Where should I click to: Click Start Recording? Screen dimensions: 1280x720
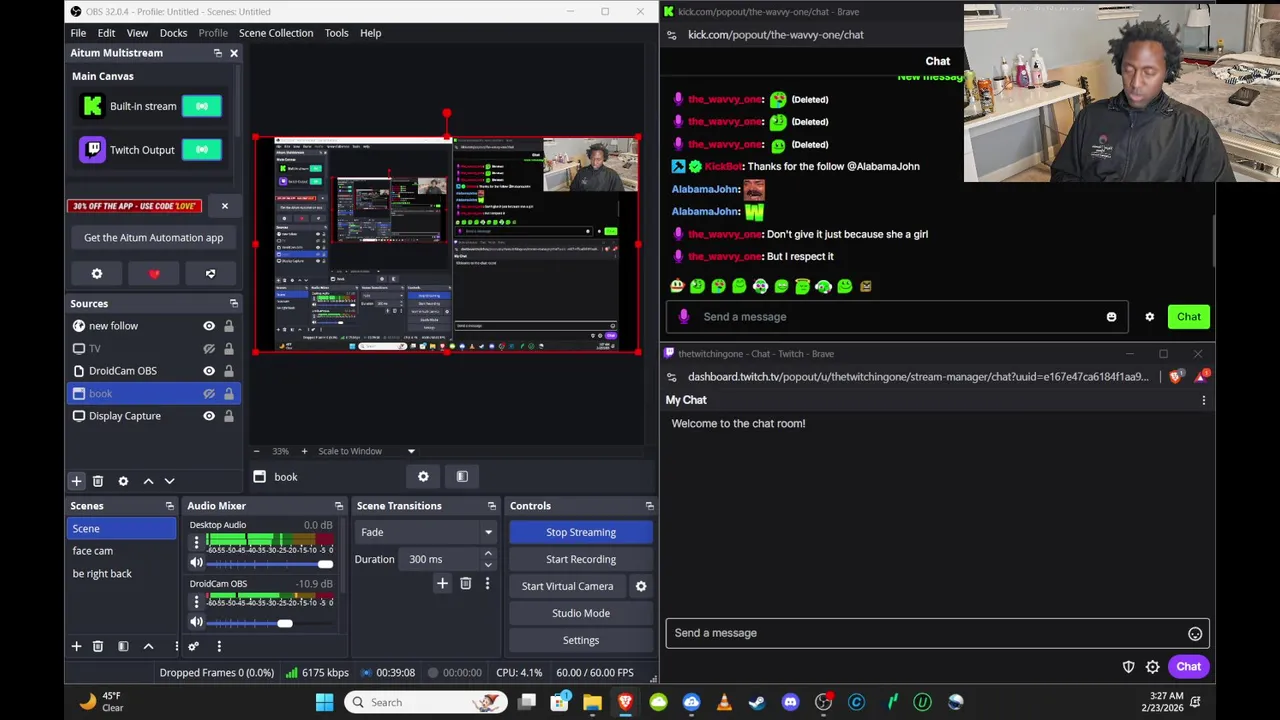(581, 559)
